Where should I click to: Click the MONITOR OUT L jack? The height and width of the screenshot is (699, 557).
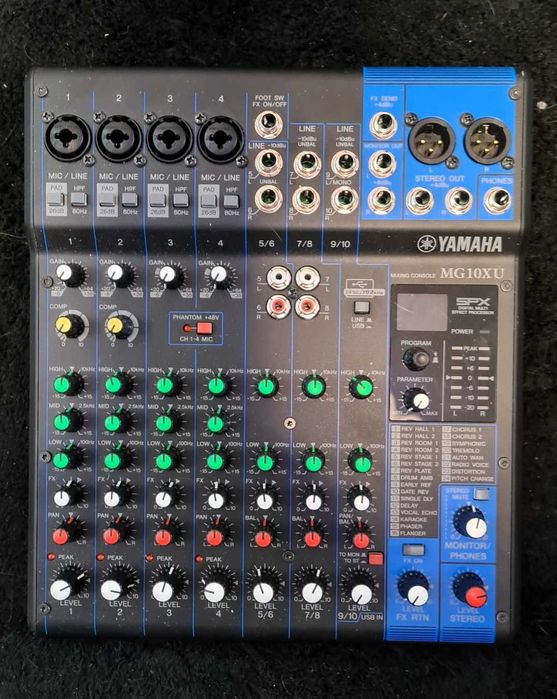[382, 164]
